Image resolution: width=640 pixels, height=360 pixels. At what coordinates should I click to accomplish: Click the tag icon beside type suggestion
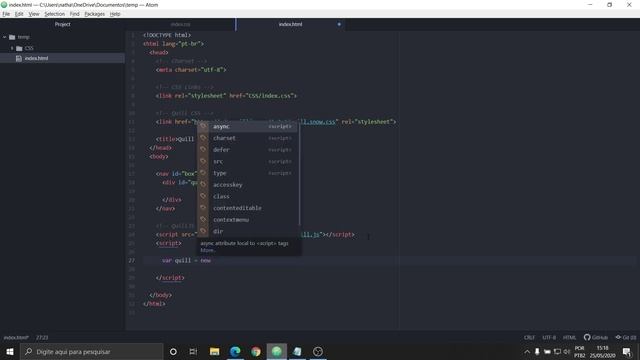203,173
